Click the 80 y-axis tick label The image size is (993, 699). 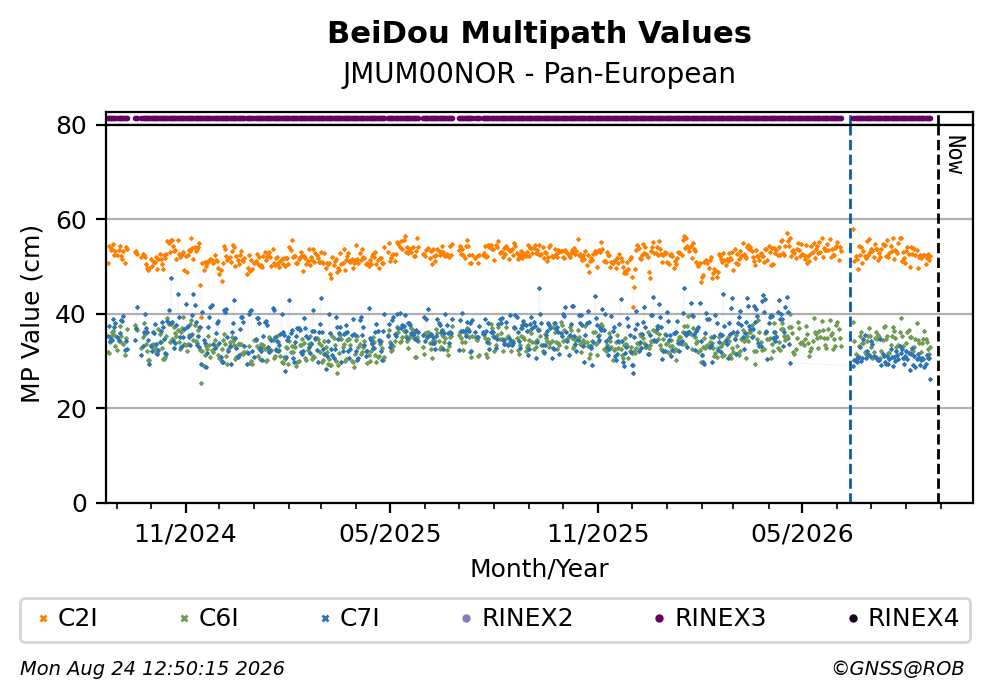coord(71,125)
